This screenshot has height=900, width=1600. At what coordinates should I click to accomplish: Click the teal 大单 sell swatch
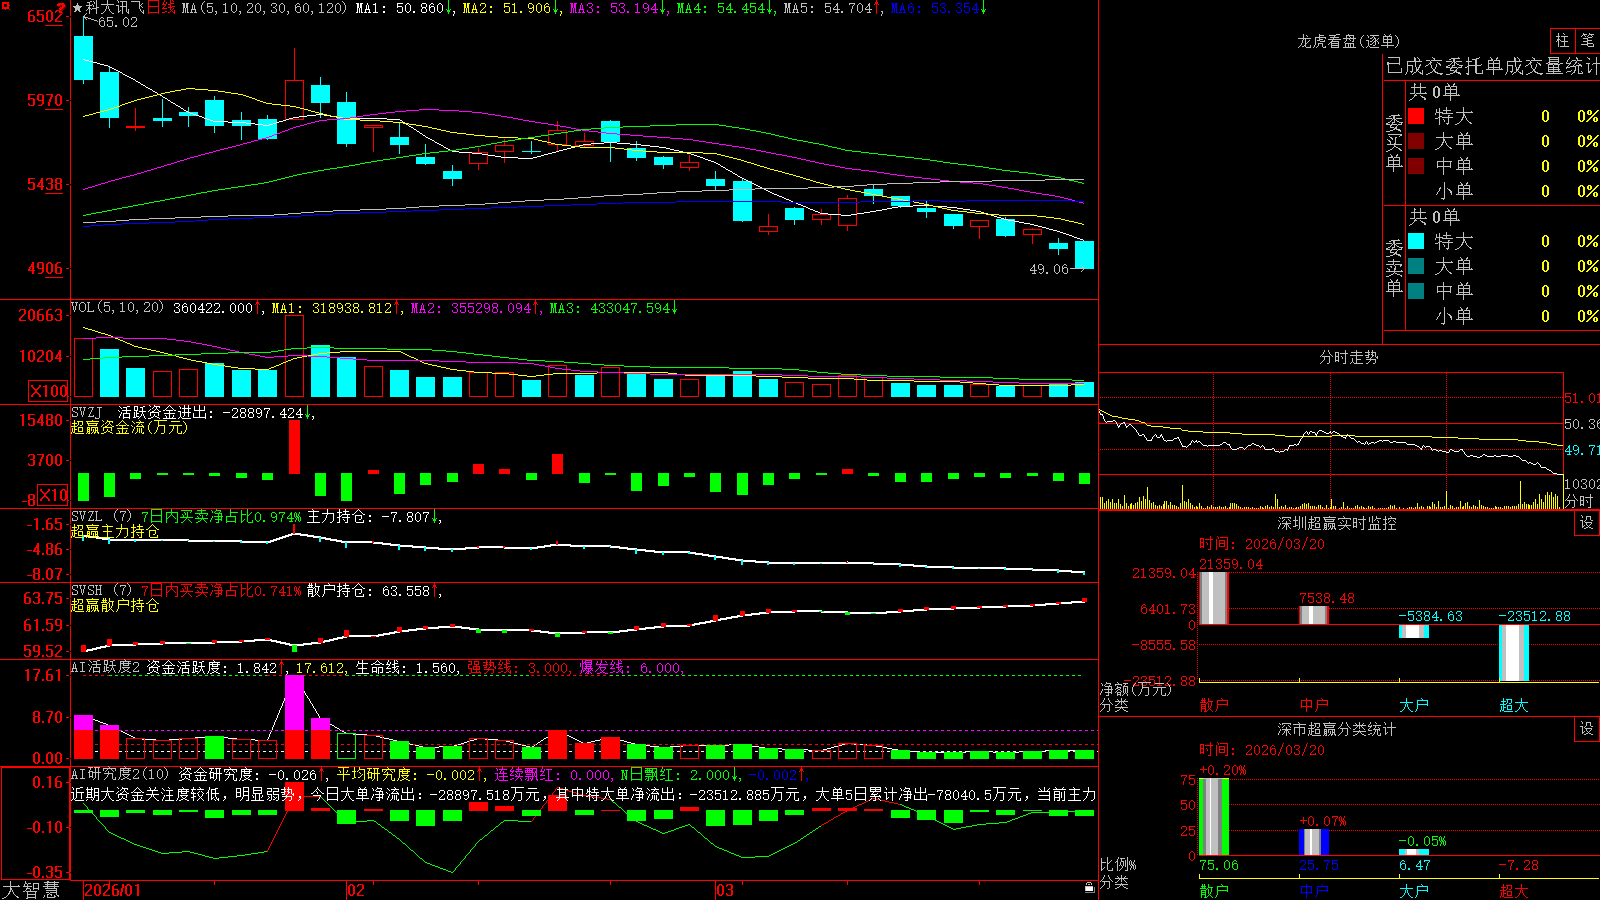point(1416,266)
